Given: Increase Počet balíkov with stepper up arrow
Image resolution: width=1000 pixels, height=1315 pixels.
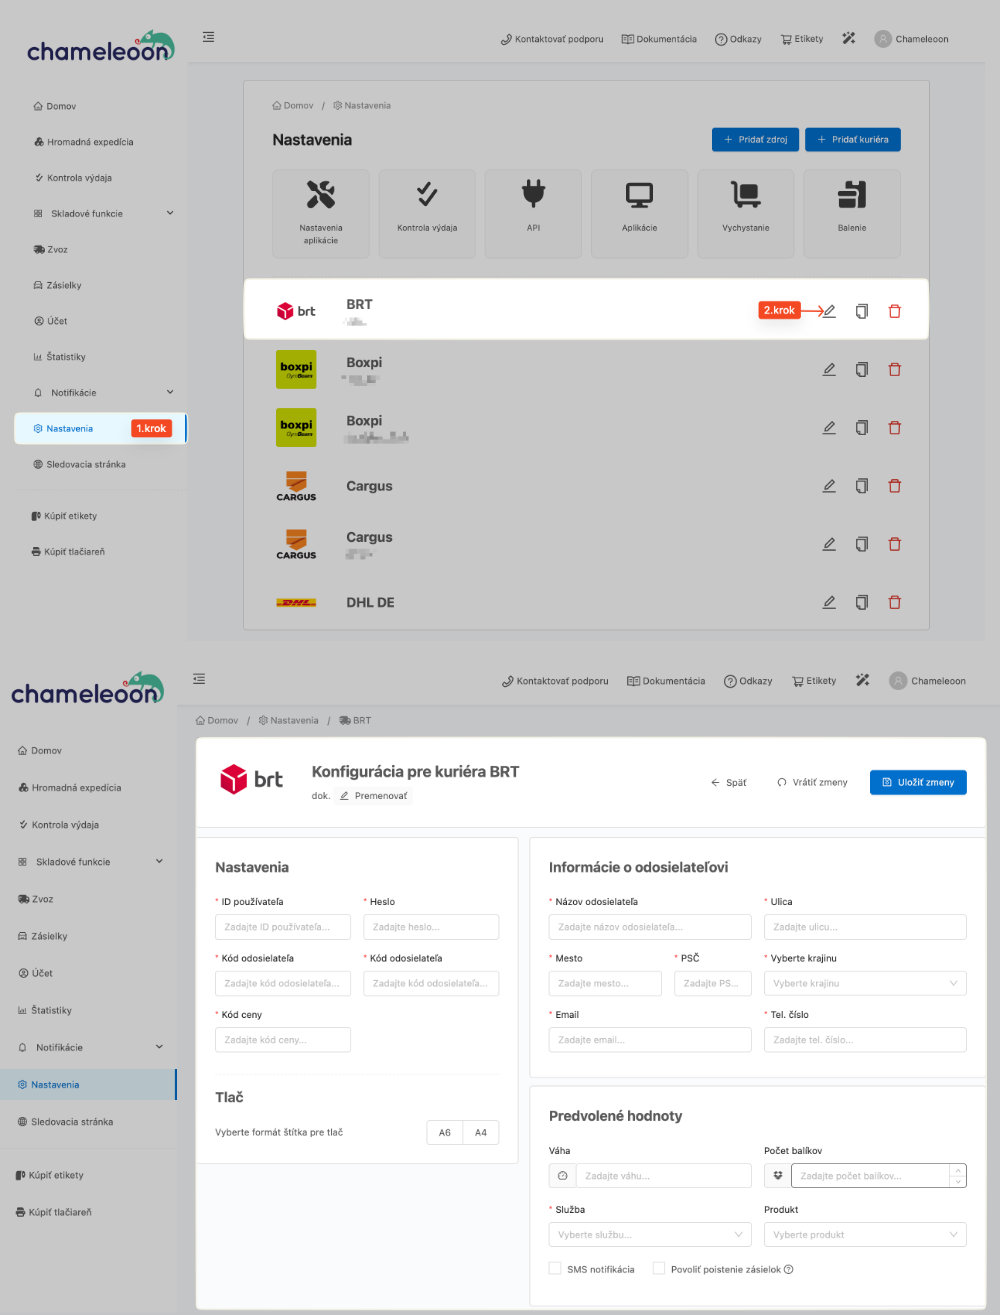Looking at the screenshot, I should click(x=958, y=1170).
